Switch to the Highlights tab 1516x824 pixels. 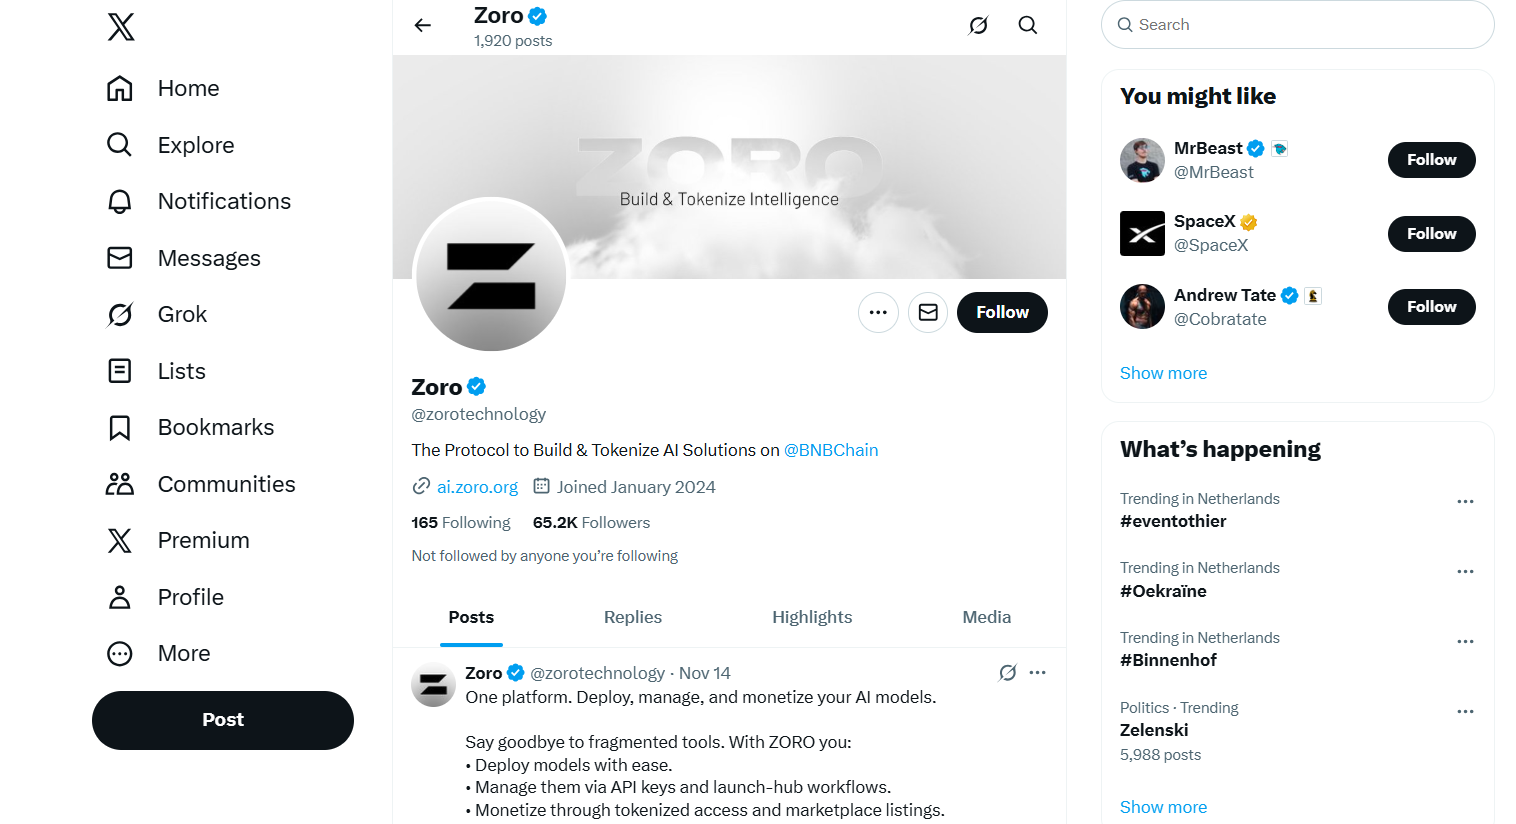pyautogui.click(x=812, y=618)
